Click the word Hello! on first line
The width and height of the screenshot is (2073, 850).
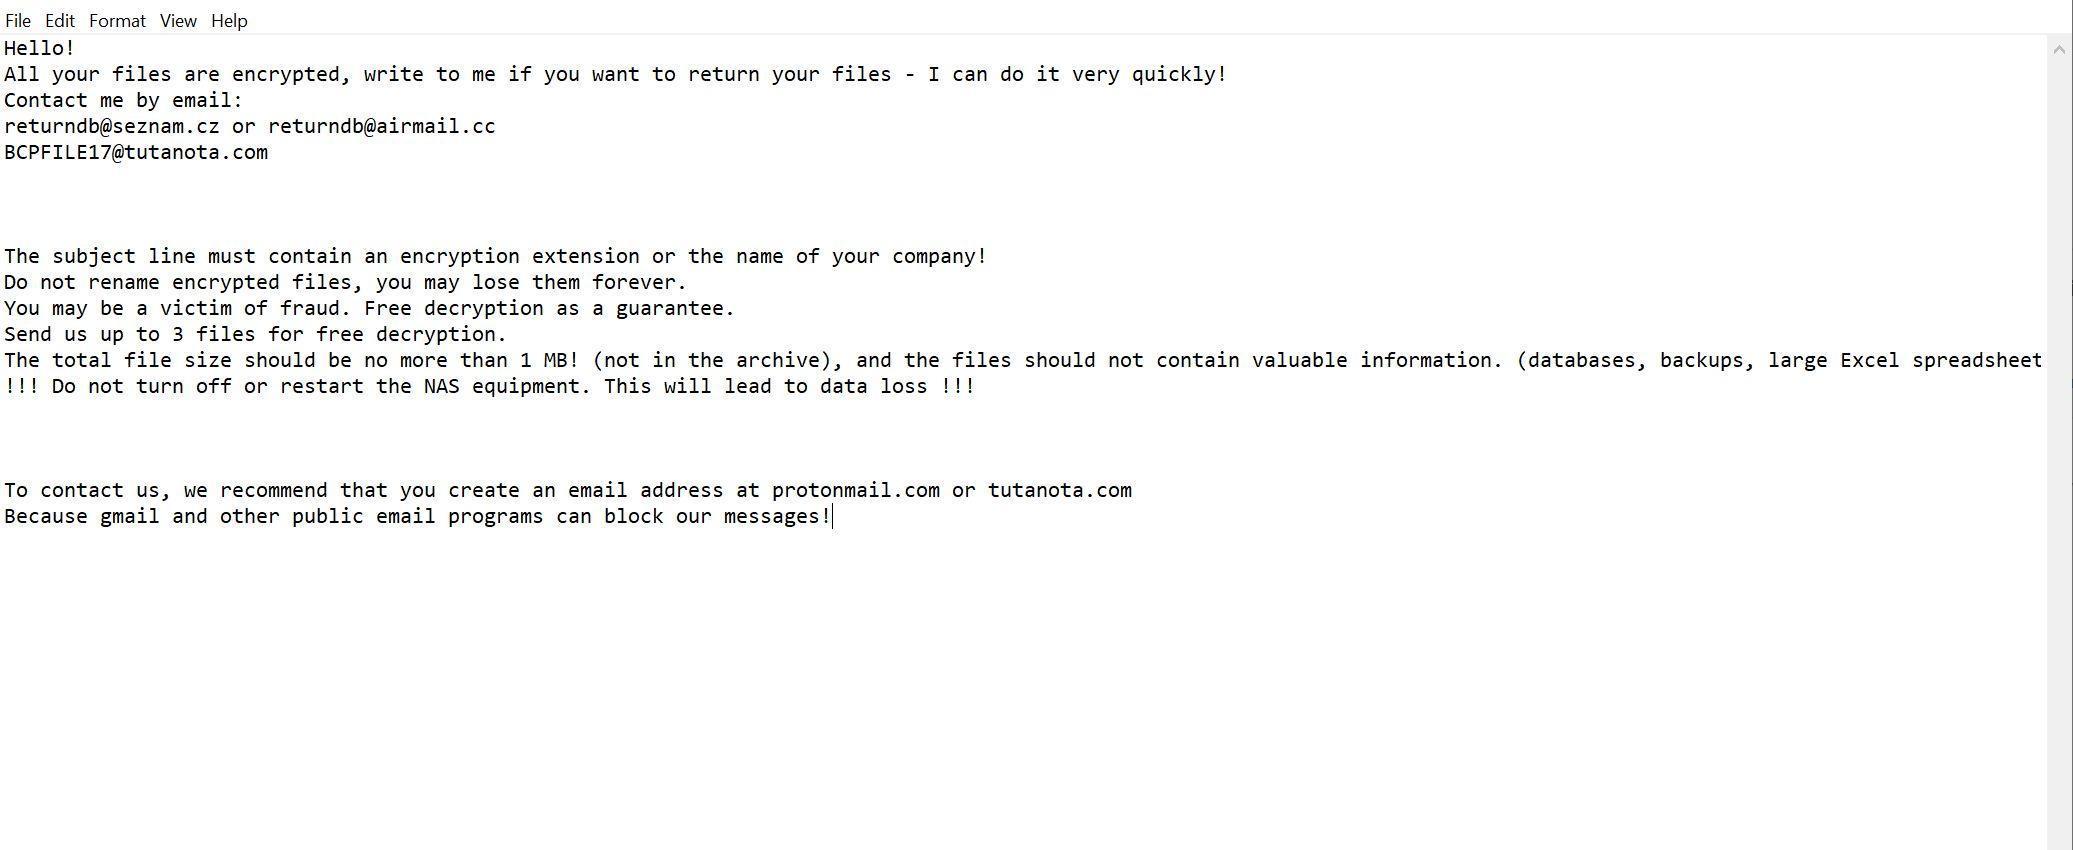[39, 49]
